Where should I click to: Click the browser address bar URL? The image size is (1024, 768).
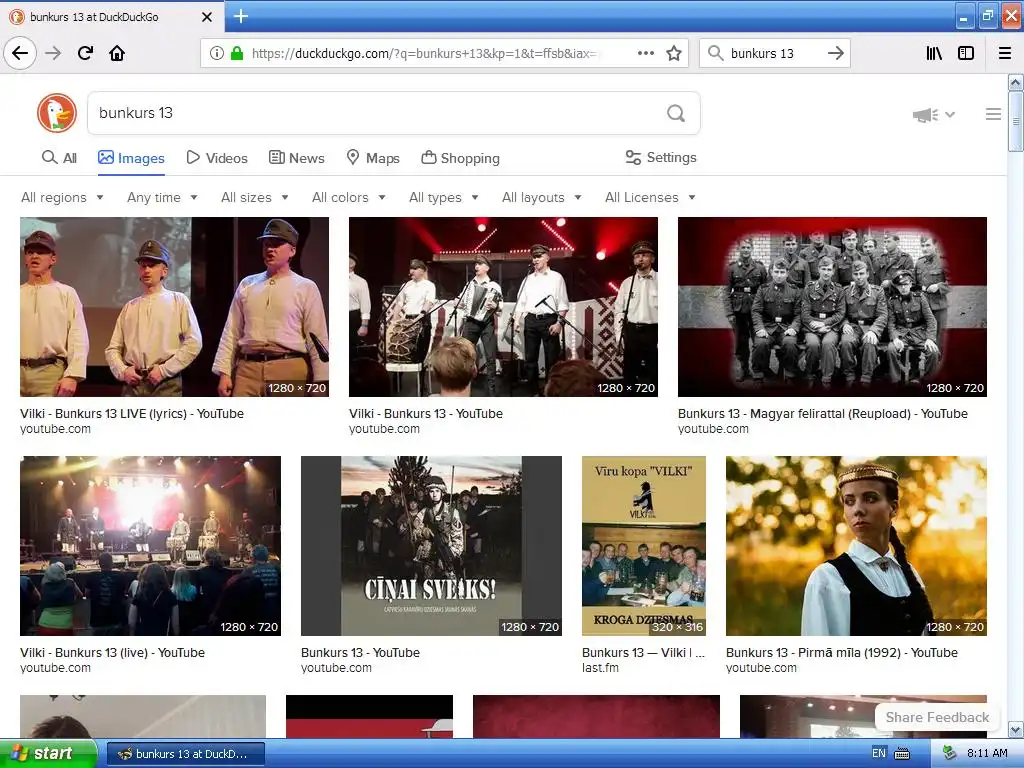[424, 53]
